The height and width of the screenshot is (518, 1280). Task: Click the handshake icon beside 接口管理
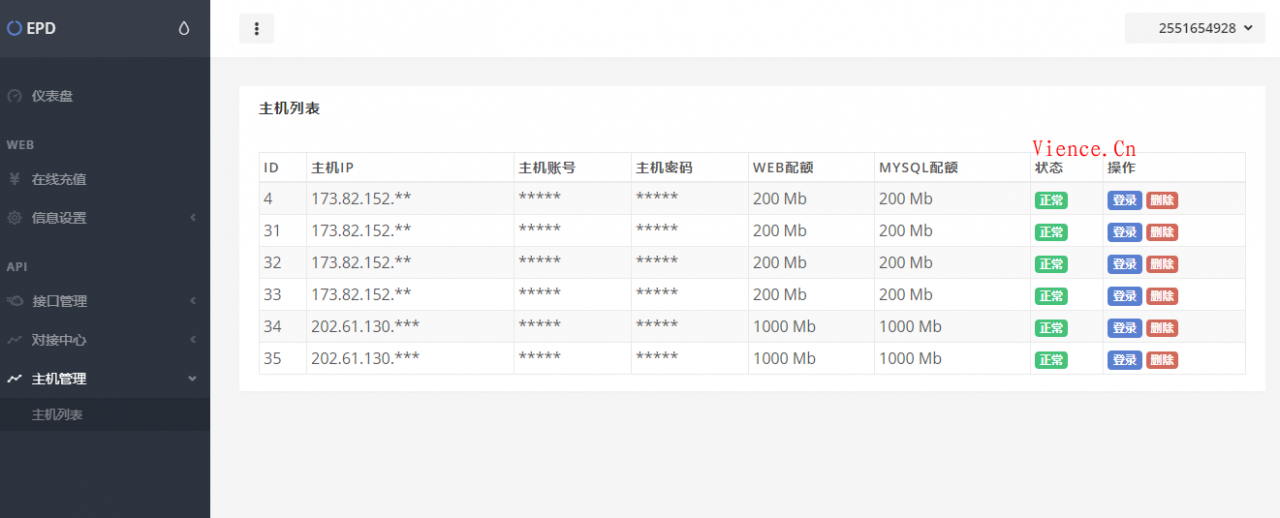coord(14,301)
